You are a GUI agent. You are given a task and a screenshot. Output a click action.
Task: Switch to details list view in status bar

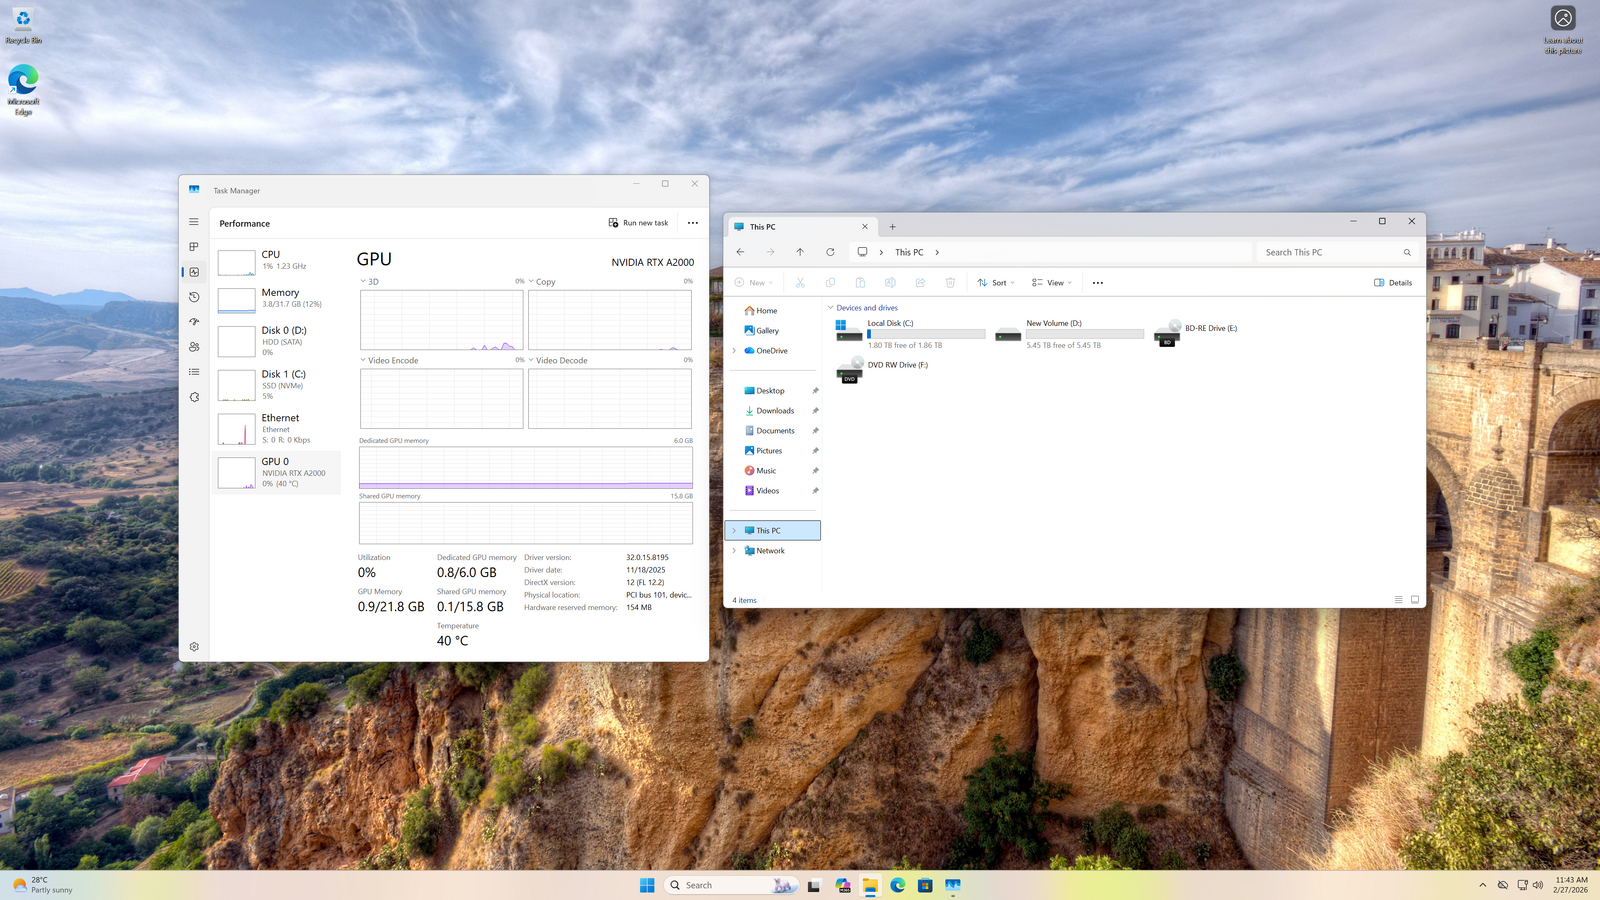1398,600
